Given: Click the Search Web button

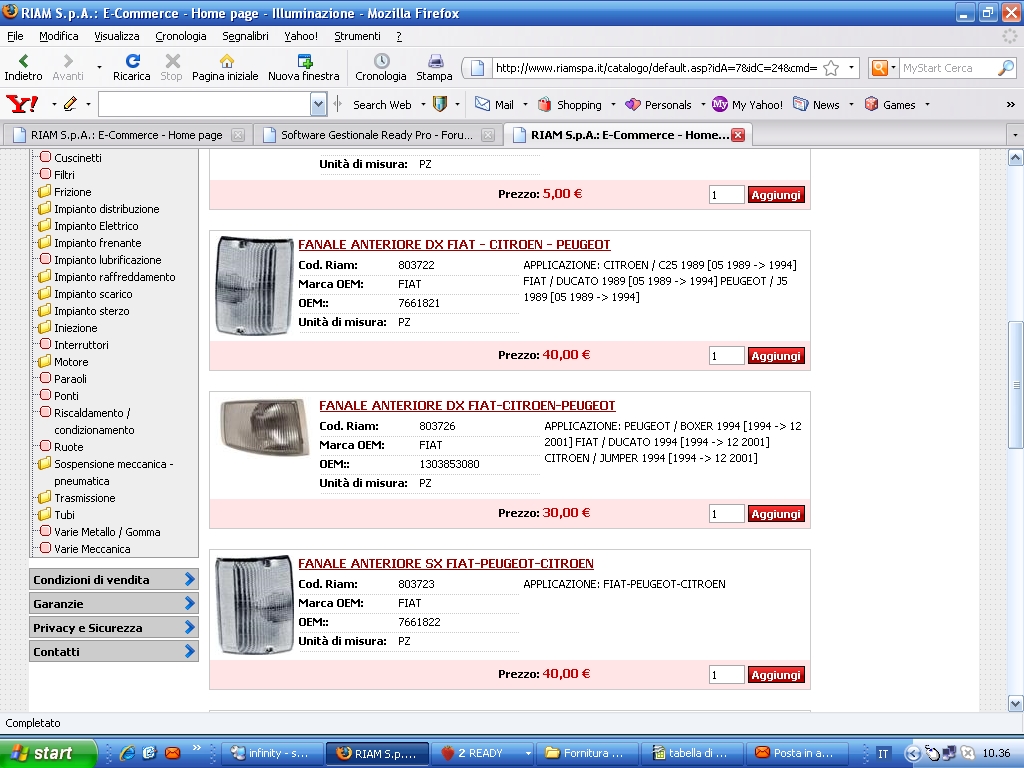Looking at the screenshot, I should [x=382, y=104].
